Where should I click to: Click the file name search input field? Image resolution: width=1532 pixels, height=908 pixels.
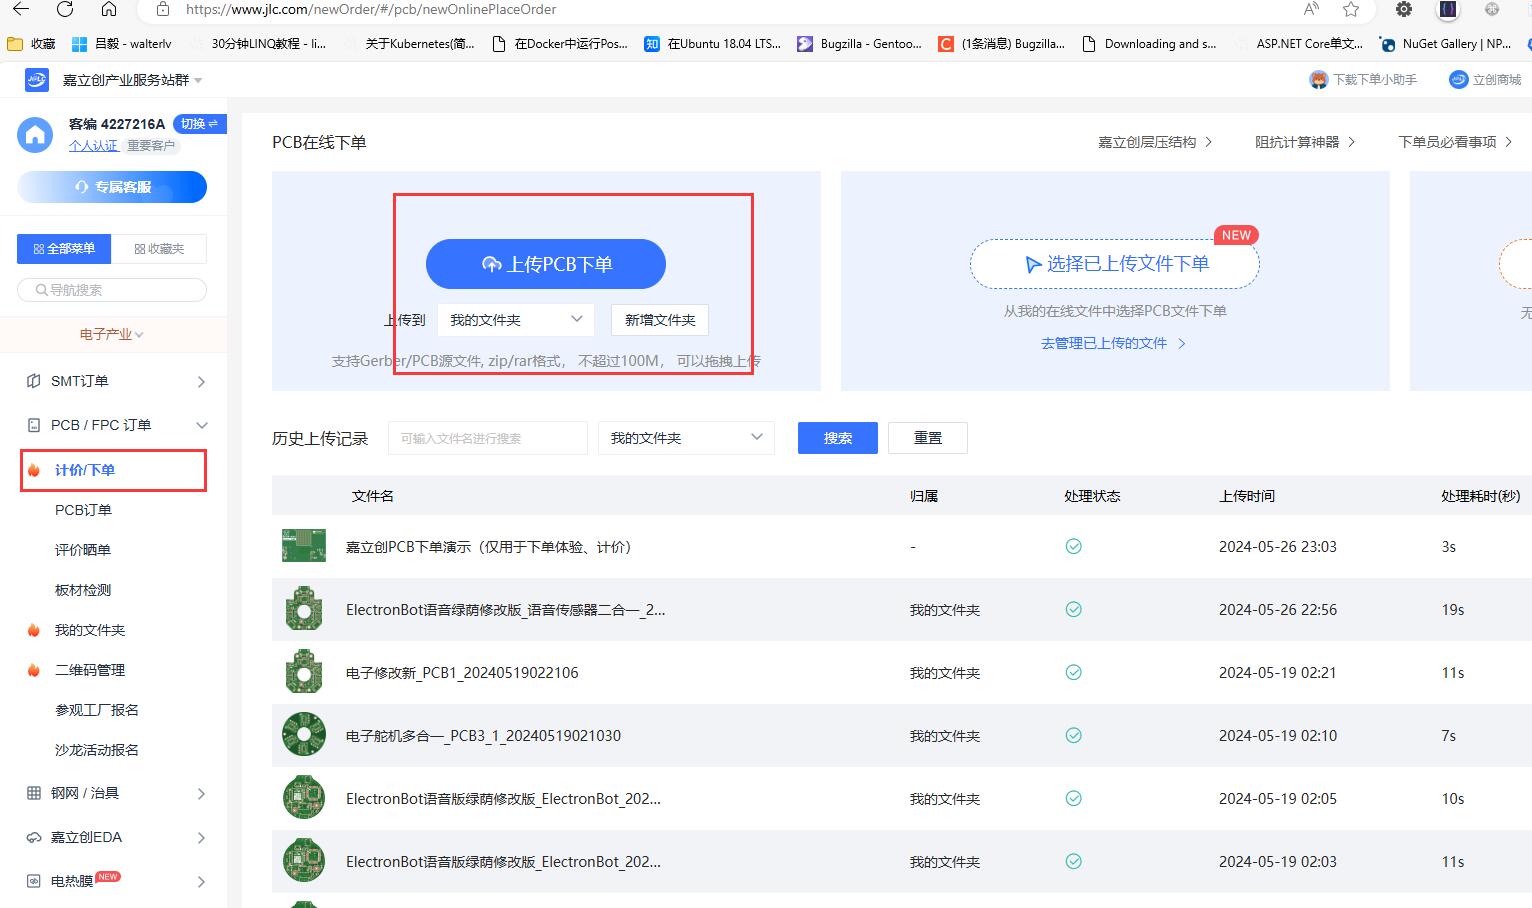pyautogui.click(x=487, y=438)
